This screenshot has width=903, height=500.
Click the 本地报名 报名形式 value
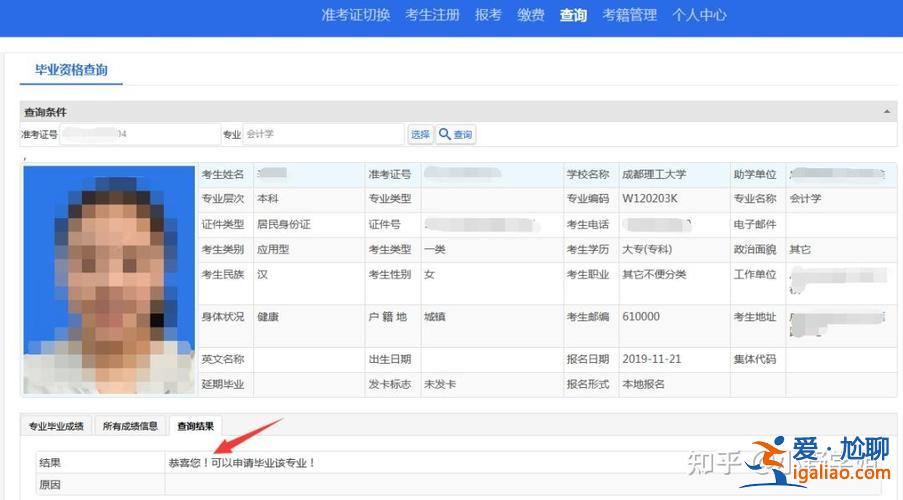(643, 384)
